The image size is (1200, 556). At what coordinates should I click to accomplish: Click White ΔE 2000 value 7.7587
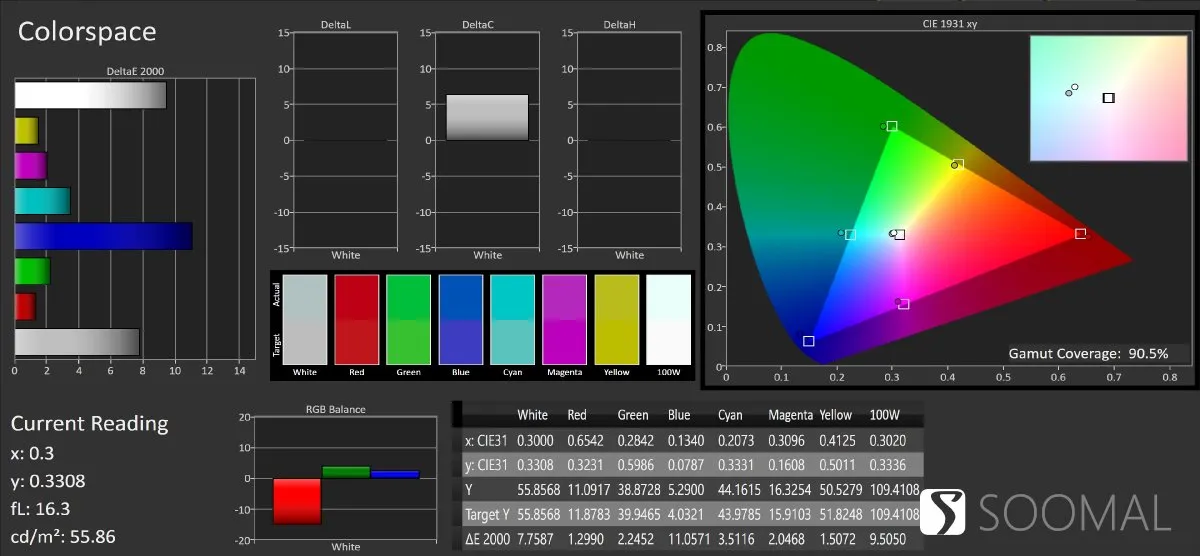click(x=536, y=540)
